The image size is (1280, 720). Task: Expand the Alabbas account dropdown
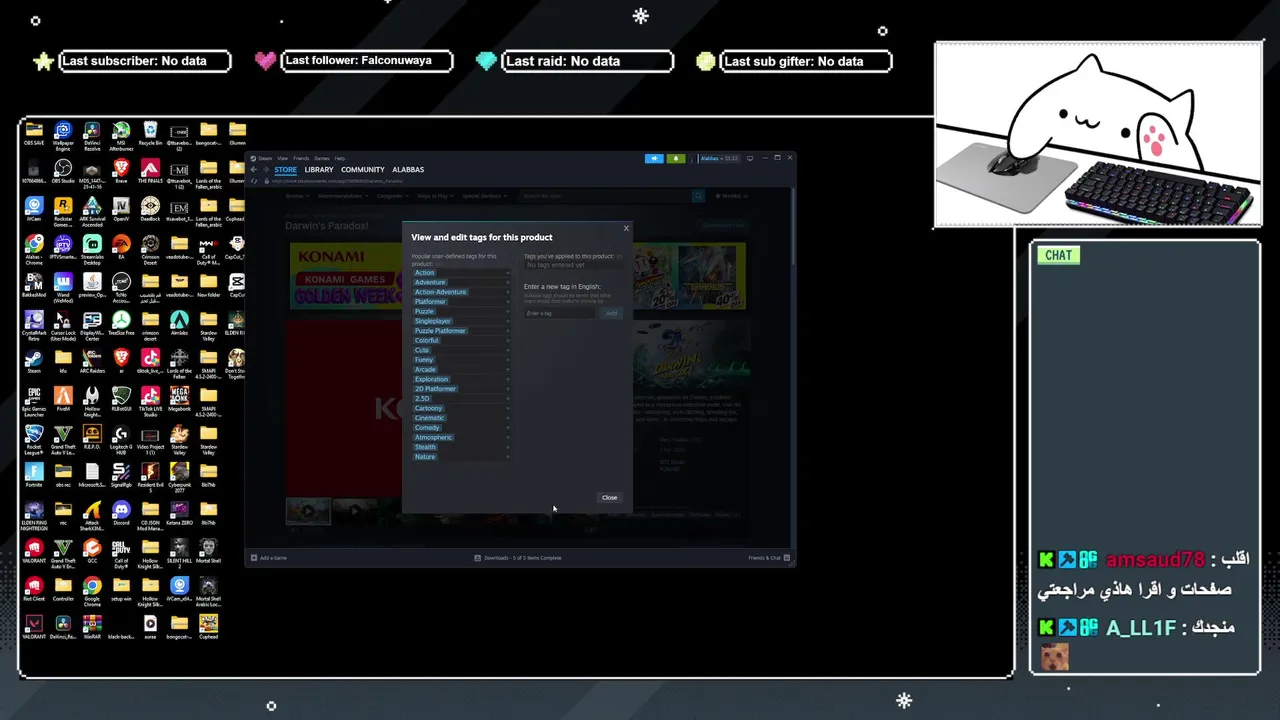(x=719, y=158)
